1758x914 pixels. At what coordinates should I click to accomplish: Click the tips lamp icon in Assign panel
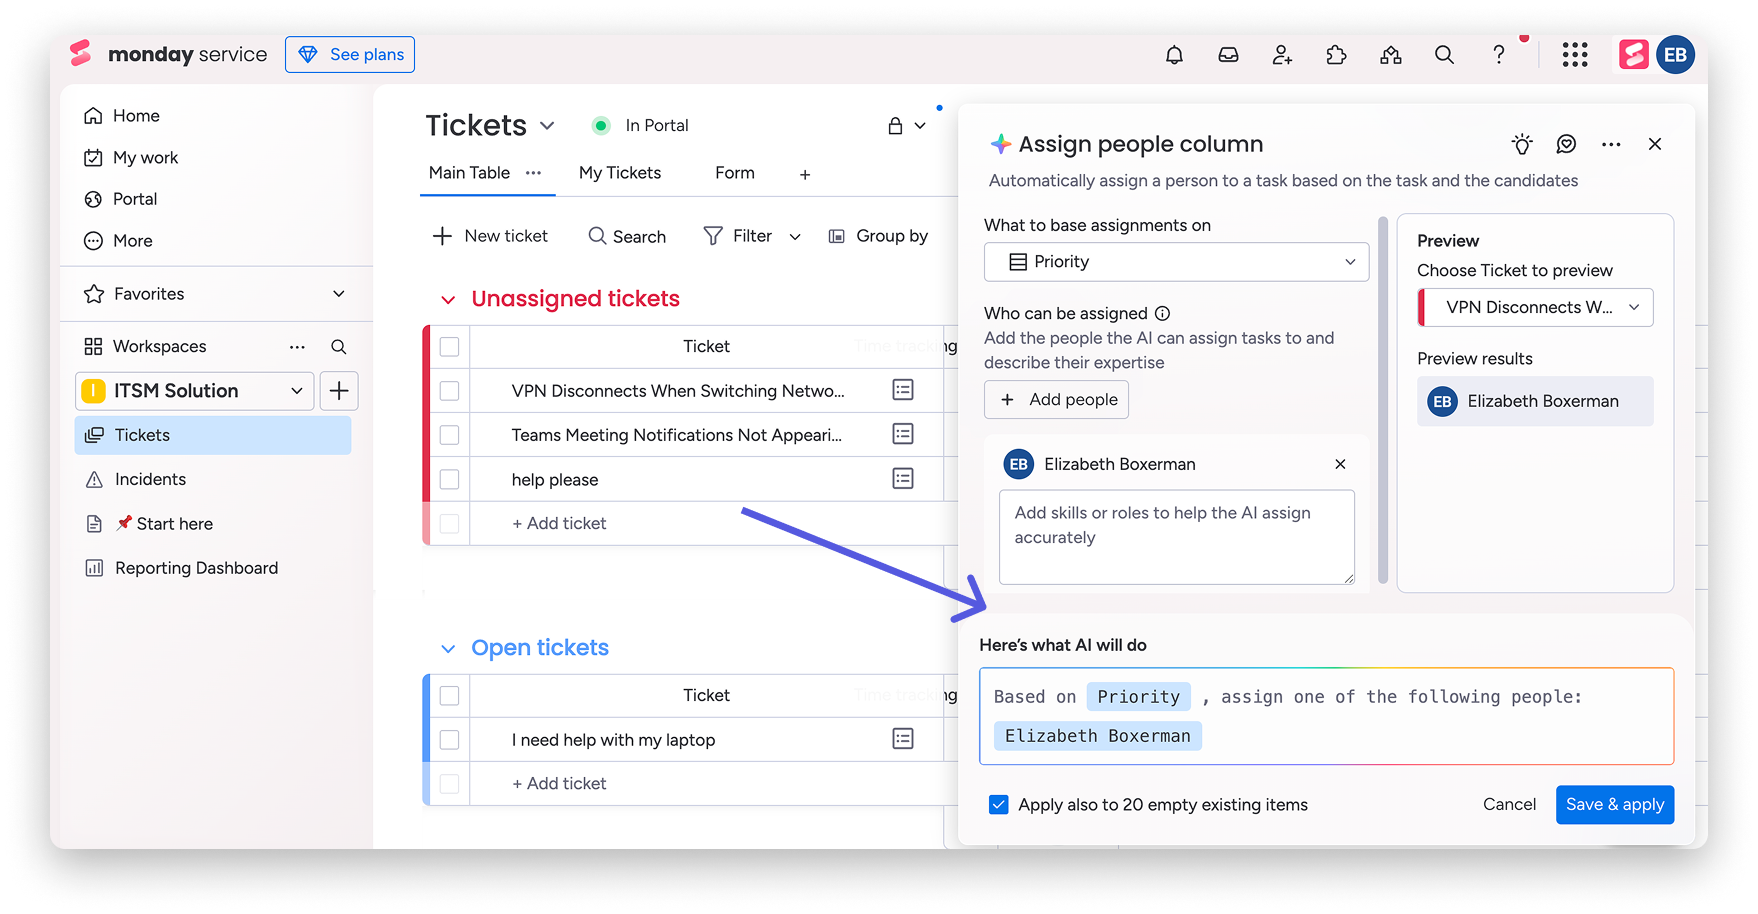(x=1521, y=144)
